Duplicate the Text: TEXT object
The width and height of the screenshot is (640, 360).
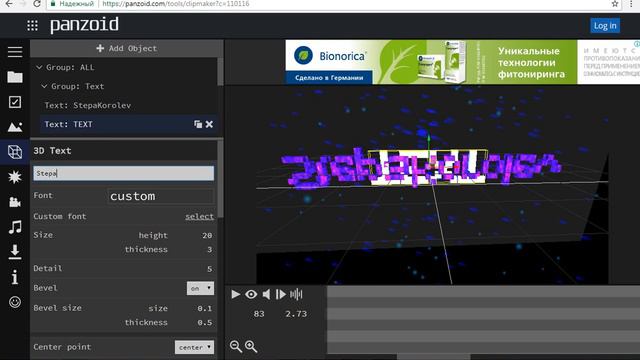pos(198,124)
